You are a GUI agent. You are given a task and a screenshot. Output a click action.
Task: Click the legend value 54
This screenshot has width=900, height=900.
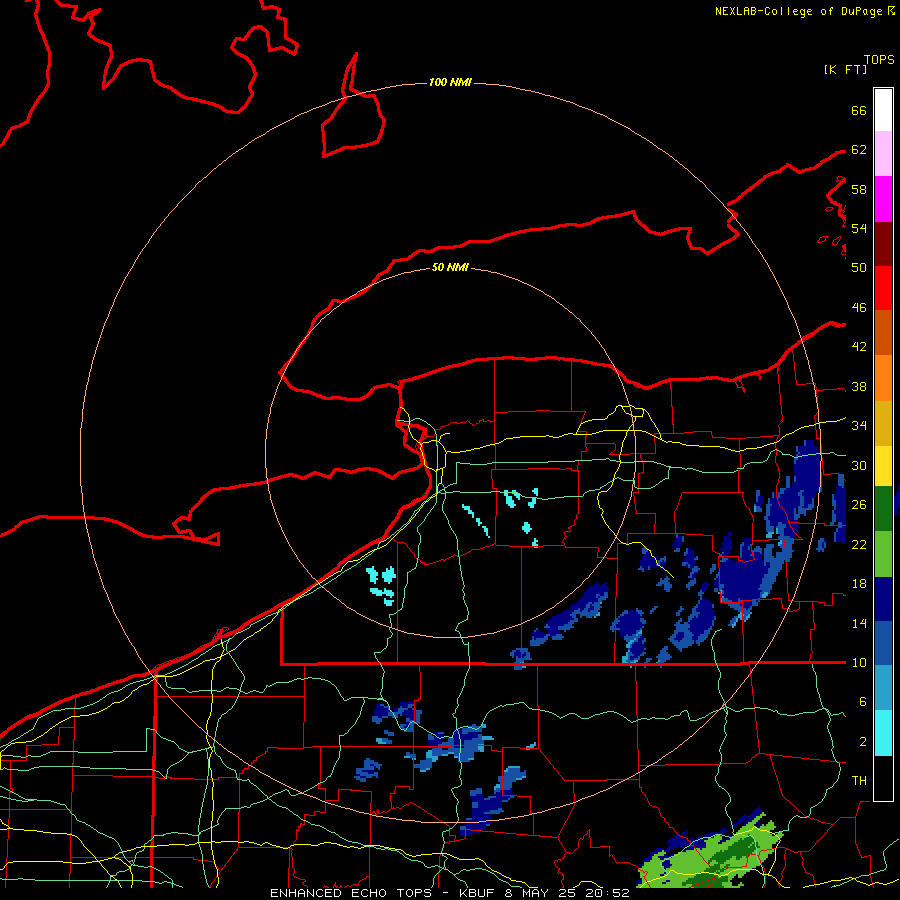[859, 228]
